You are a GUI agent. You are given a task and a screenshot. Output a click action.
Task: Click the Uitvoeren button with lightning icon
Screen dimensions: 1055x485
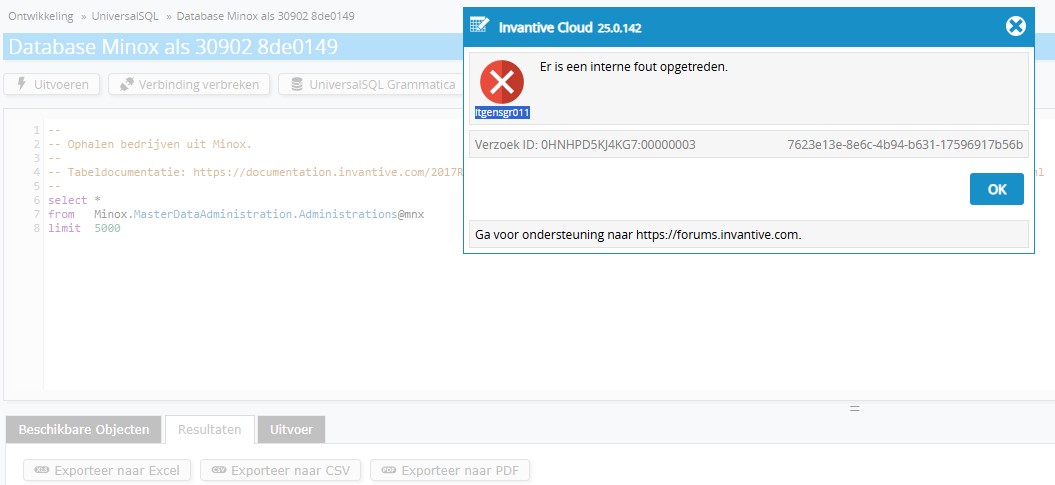(x=52, y=85)
